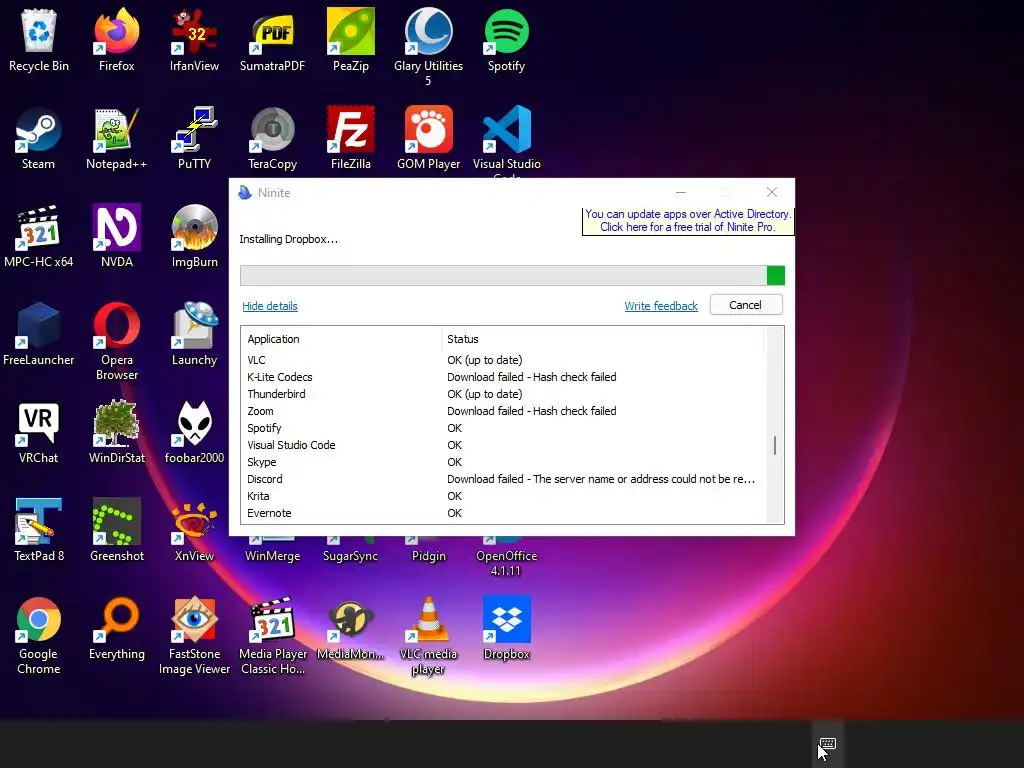The height and width of the screenshot is (768, 1024).
Task: Select the Spotify icon on the desktop
Action: [x=506, y=33]
